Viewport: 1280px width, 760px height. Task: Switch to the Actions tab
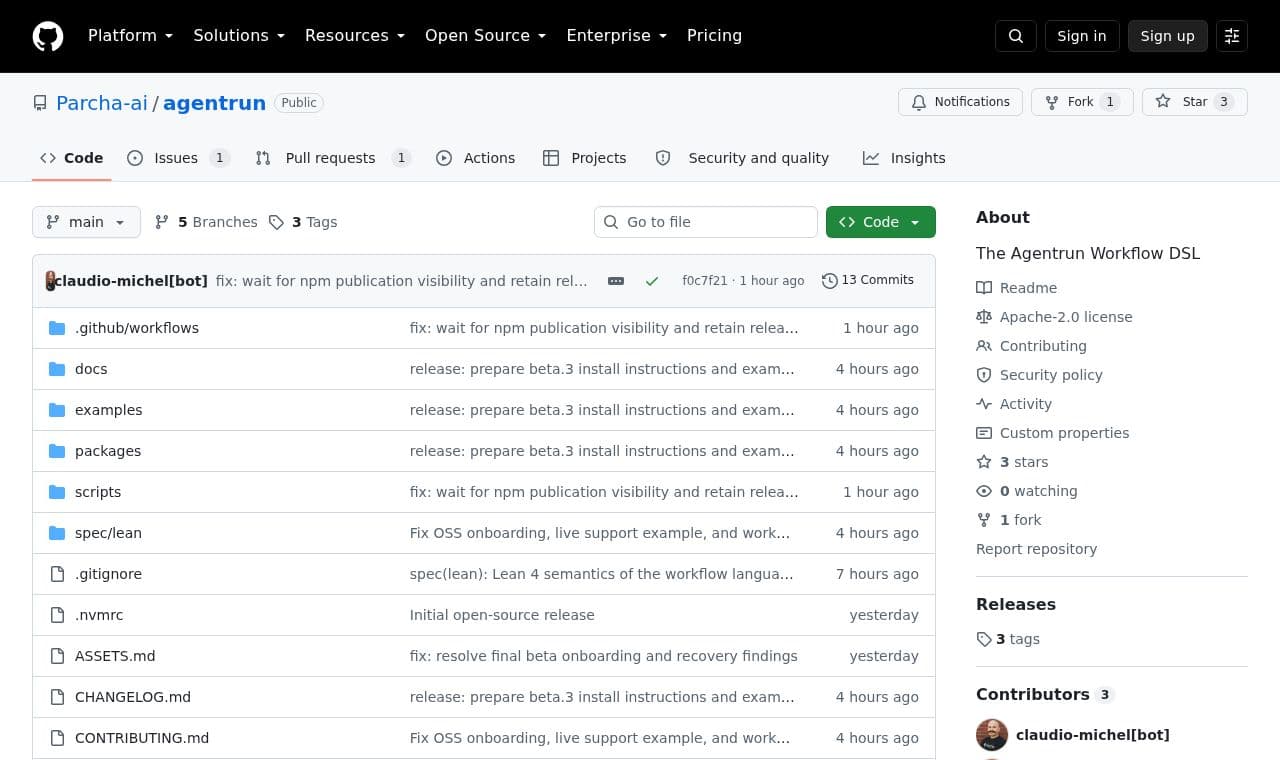click(476, 158)
